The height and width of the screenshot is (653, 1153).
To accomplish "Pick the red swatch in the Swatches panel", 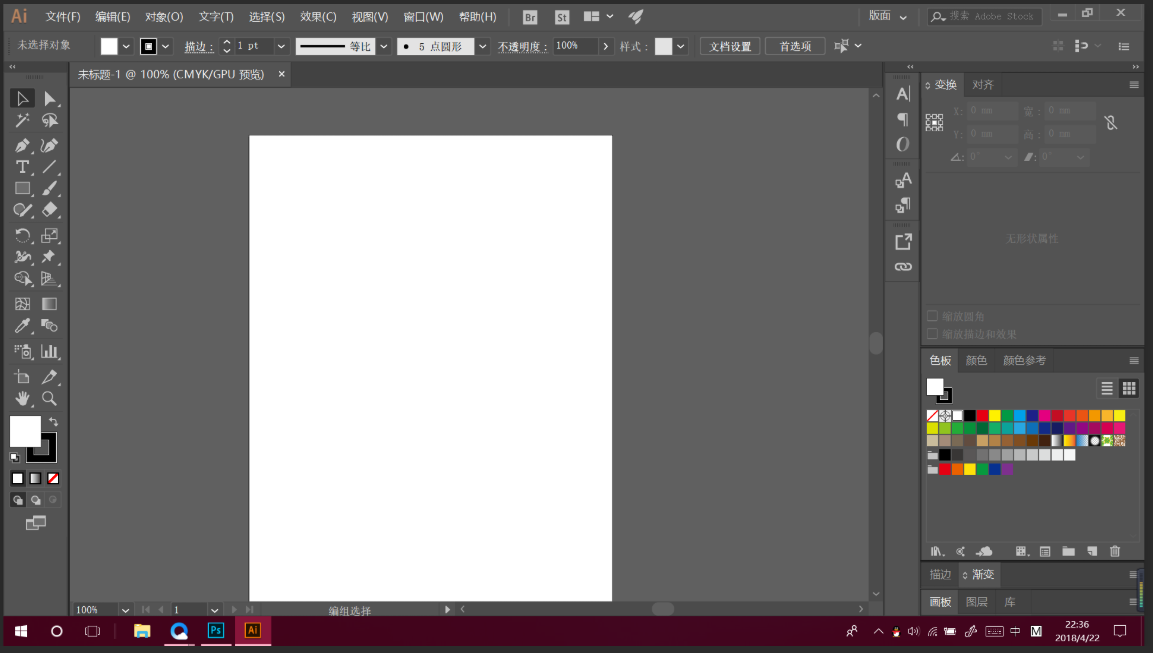I will click(x=982, y=416).
